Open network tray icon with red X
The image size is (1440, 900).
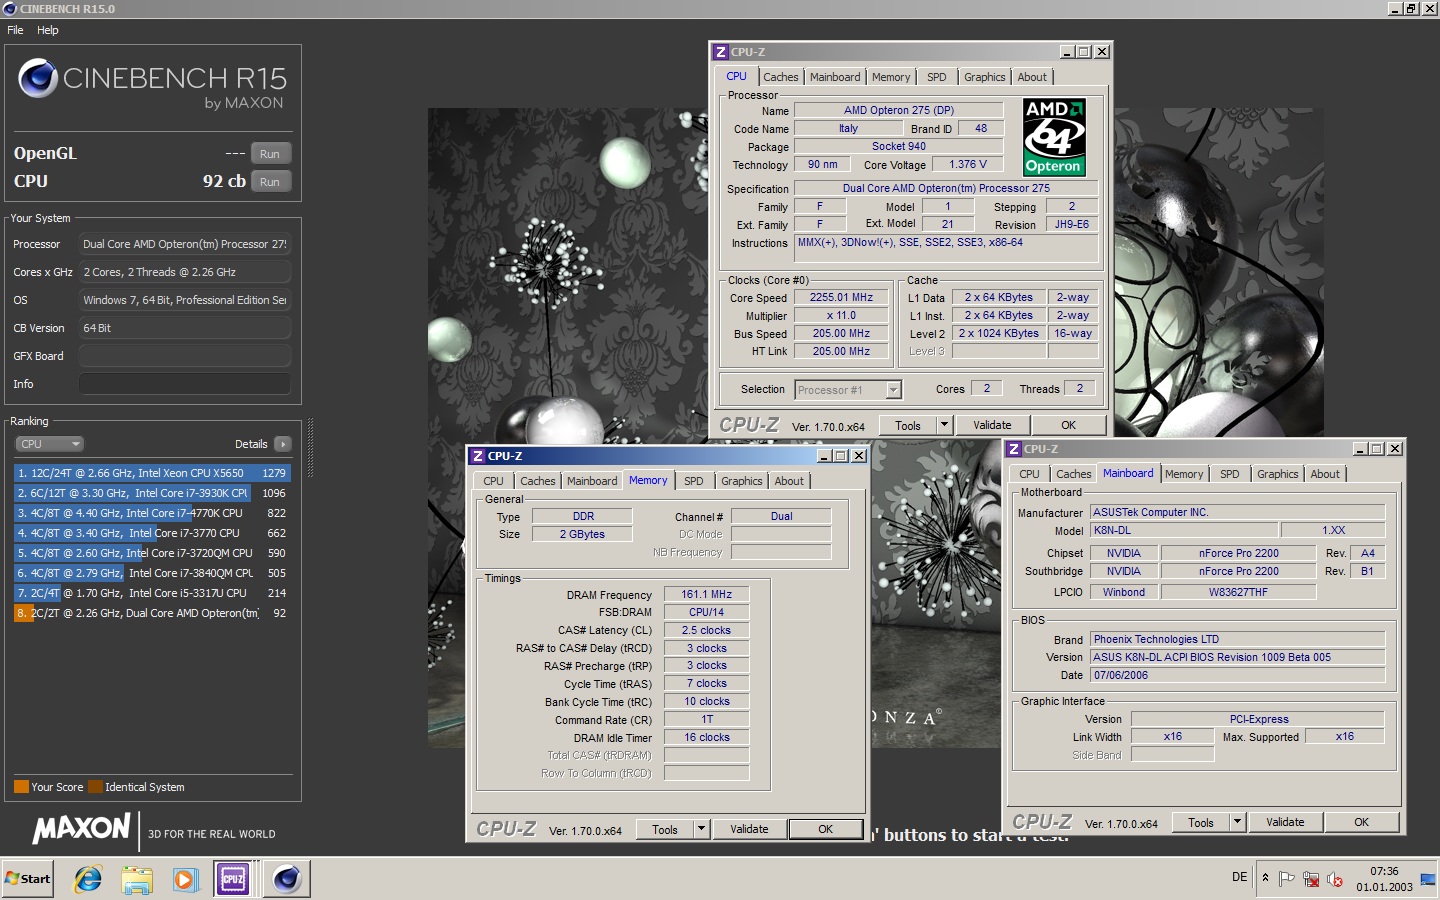click(x=1311, y=879)
